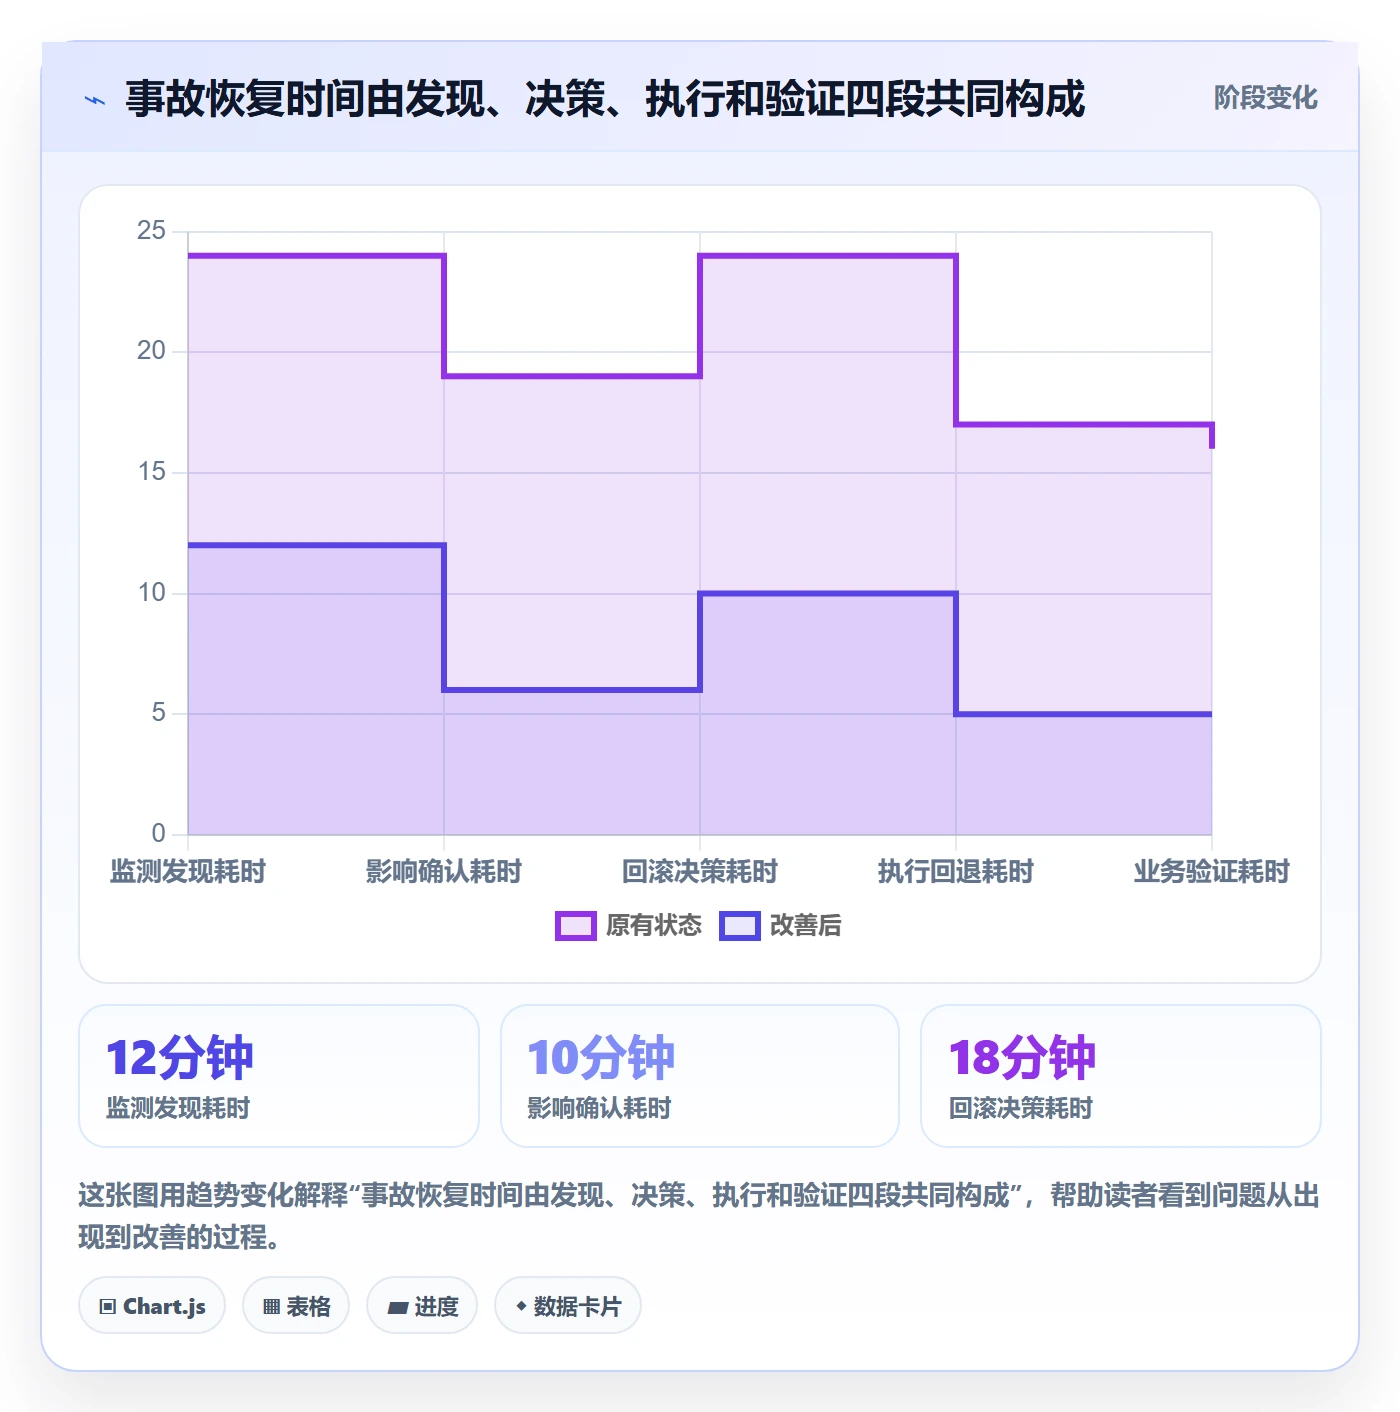
Task: Toggle the 原有状态 legend label
Action: (654, 926)
